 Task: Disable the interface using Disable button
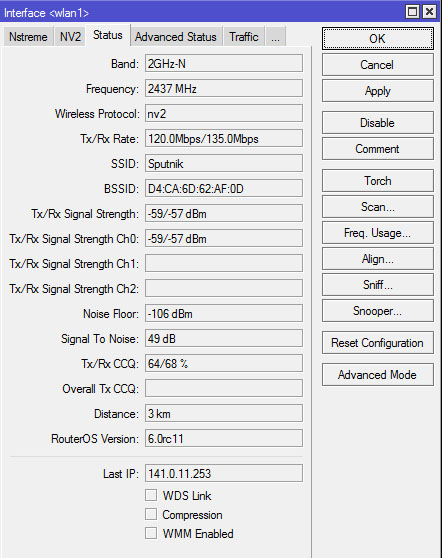(x=378, y=123)
